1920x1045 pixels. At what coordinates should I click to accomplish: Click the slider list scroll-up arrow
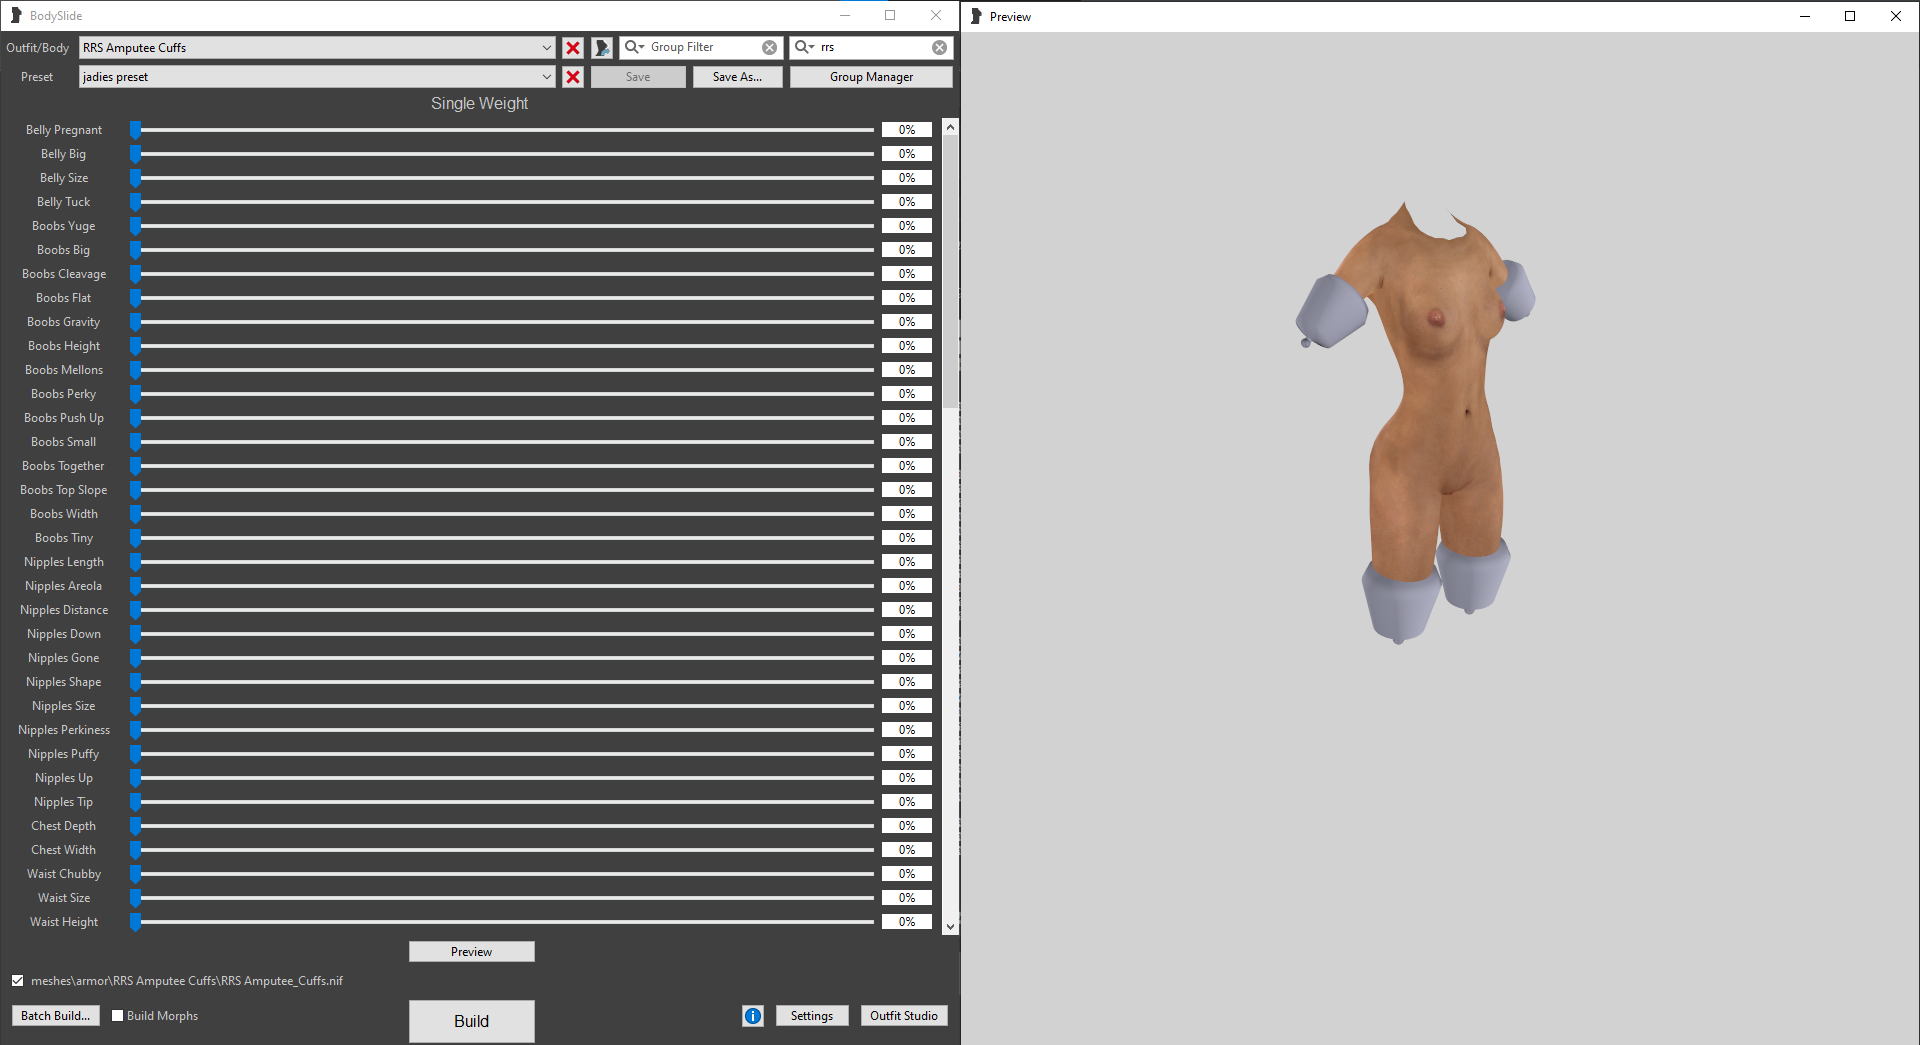951,127
